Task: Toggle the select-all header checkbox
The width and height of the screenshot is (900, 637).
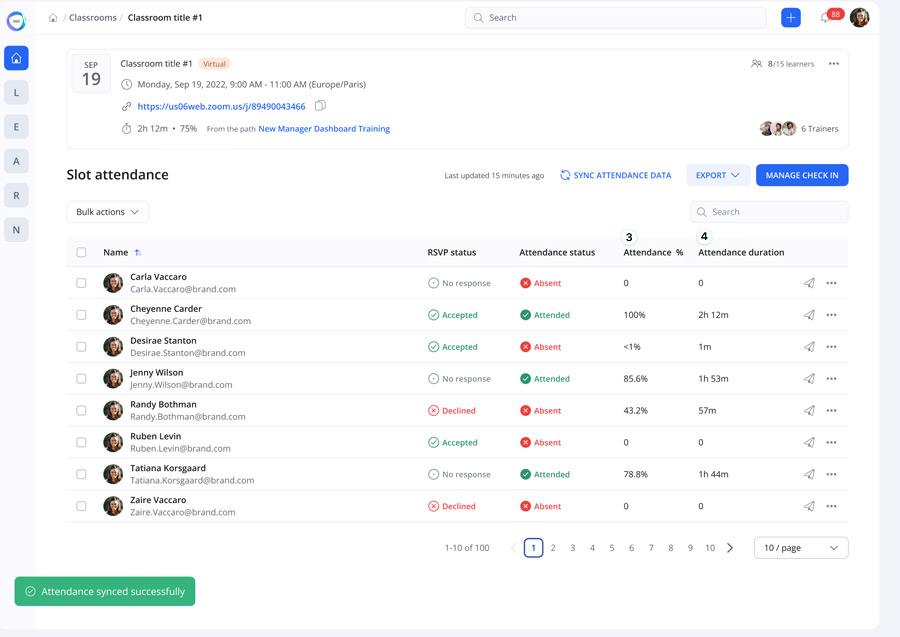Action: 82,253
